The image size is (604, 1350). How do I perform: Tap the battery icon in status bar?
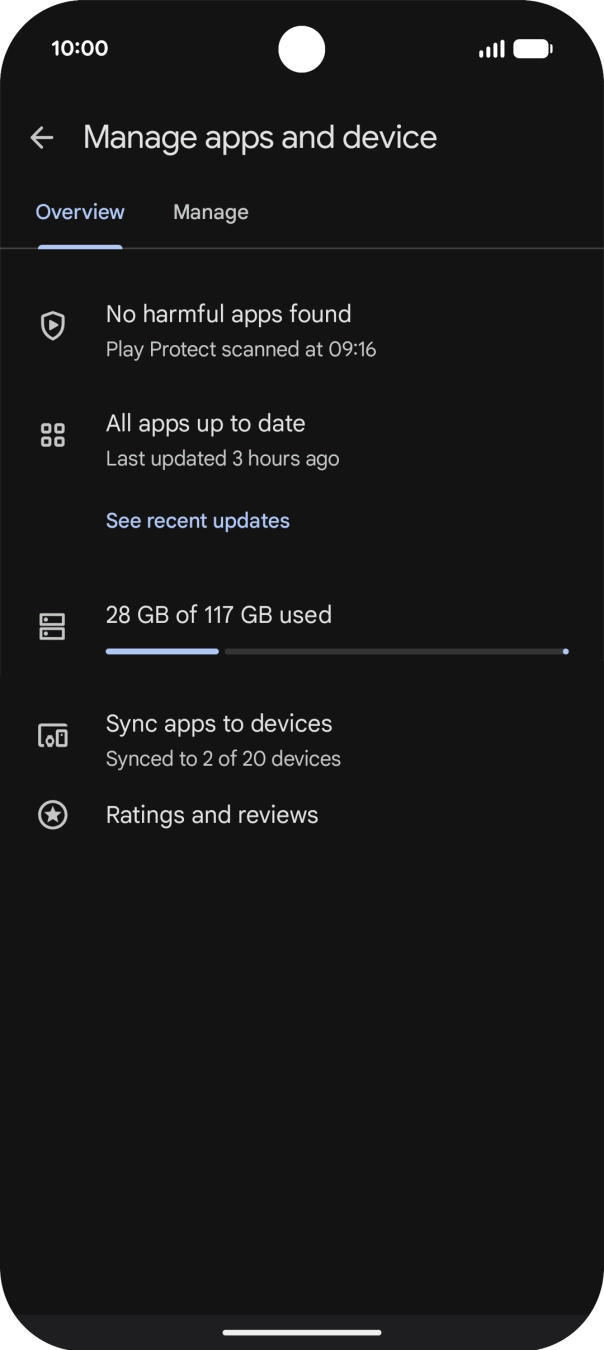(533, 49)
